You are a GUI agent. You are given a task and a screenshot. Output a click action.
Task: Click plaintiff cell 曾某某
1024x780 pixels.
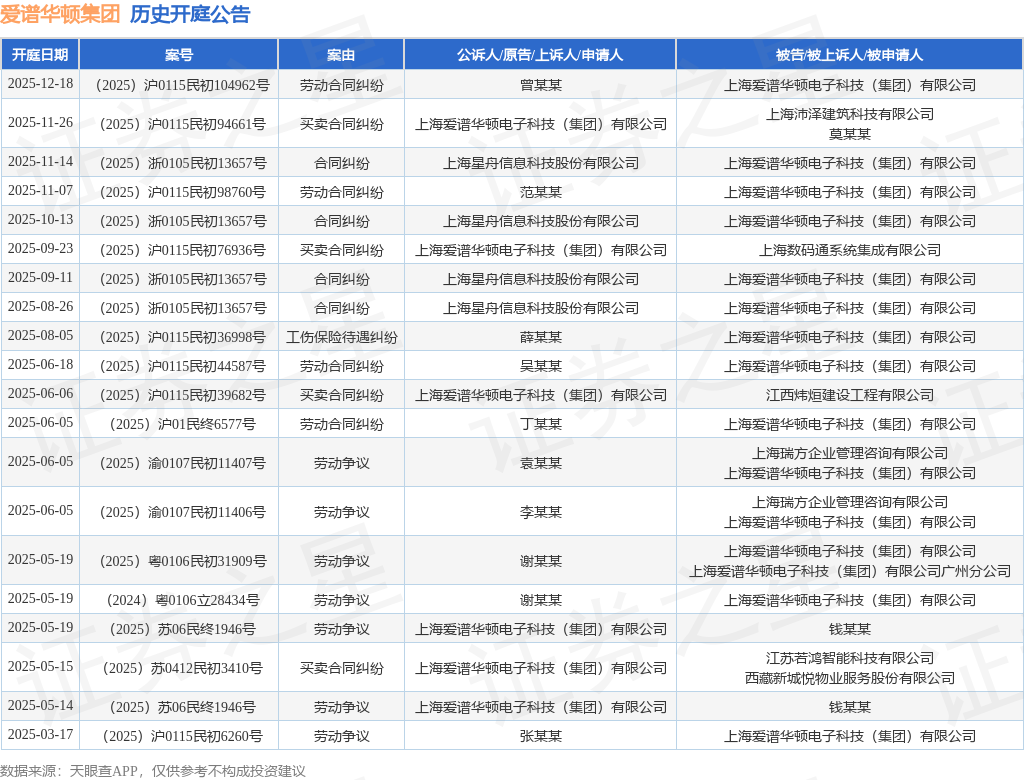541,85
